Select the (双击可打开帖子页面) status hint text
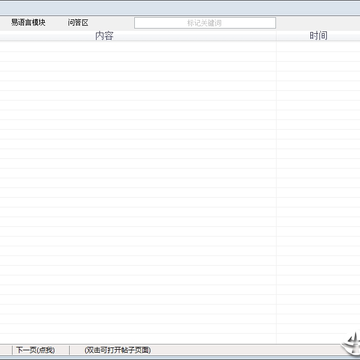The width and height of the screenshot is (360, 360). [118, 350]
